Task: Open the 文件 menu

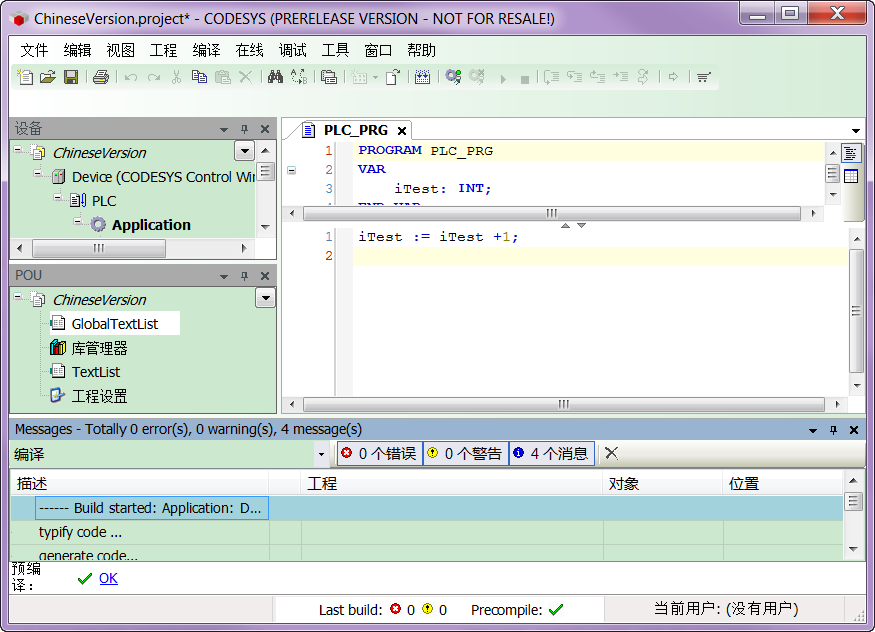Action: [x=34, y=51]
